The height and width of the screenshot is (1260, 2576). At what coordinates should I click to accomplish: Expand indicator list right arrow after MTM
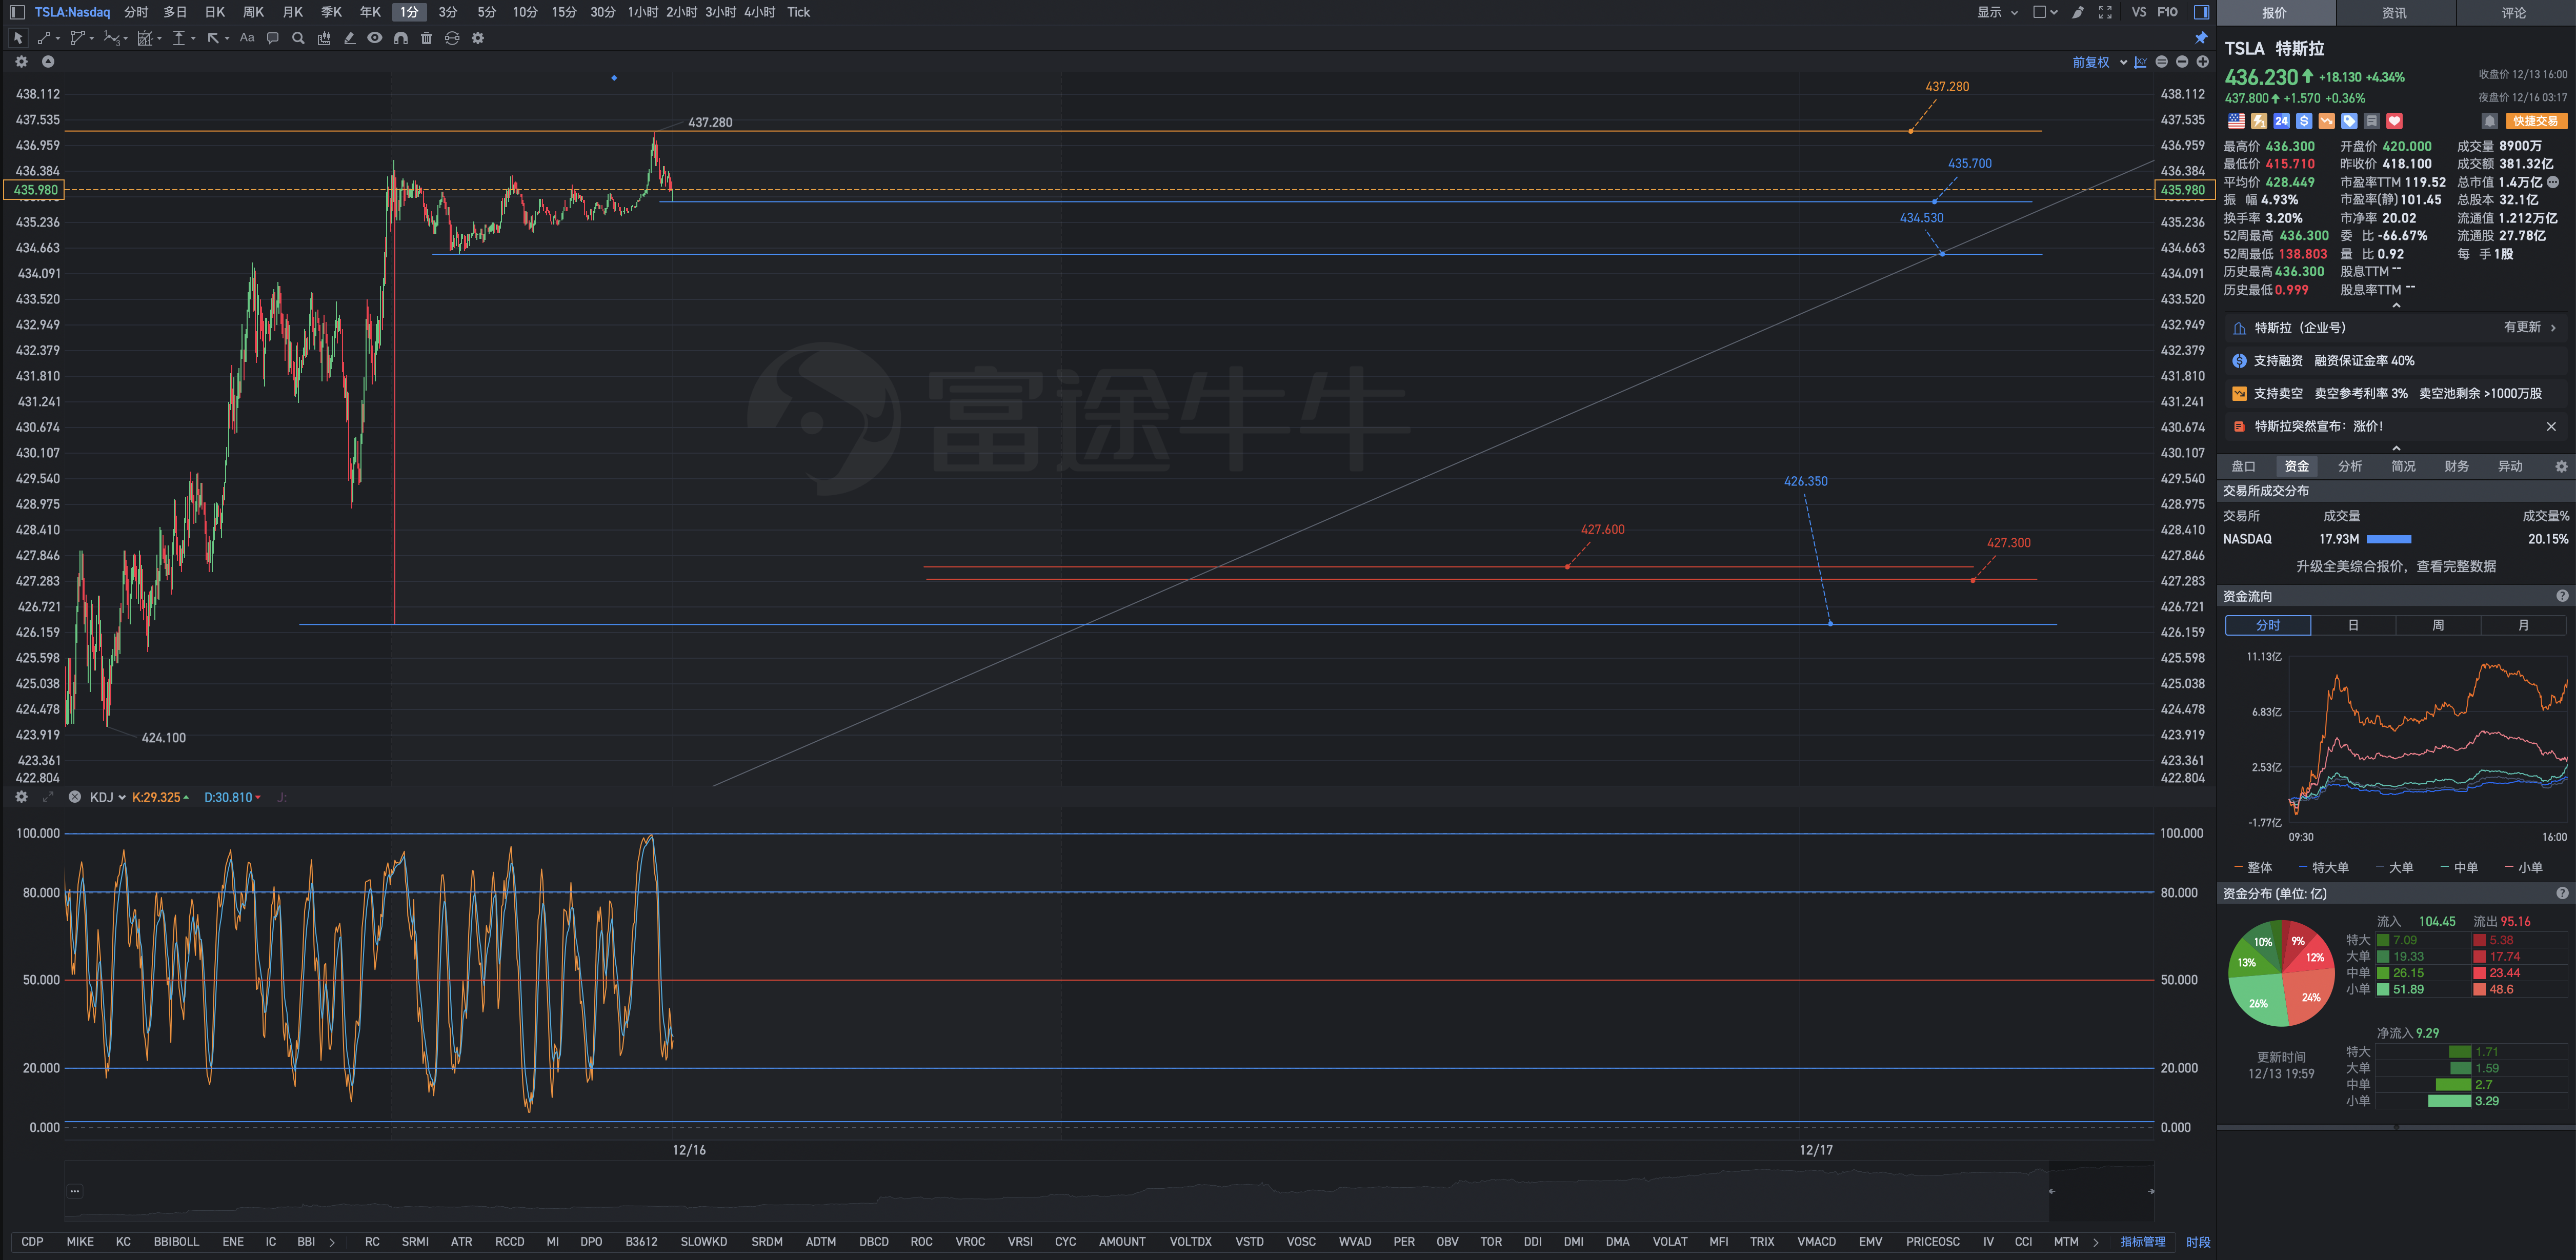click(x=2095, y=1242)
